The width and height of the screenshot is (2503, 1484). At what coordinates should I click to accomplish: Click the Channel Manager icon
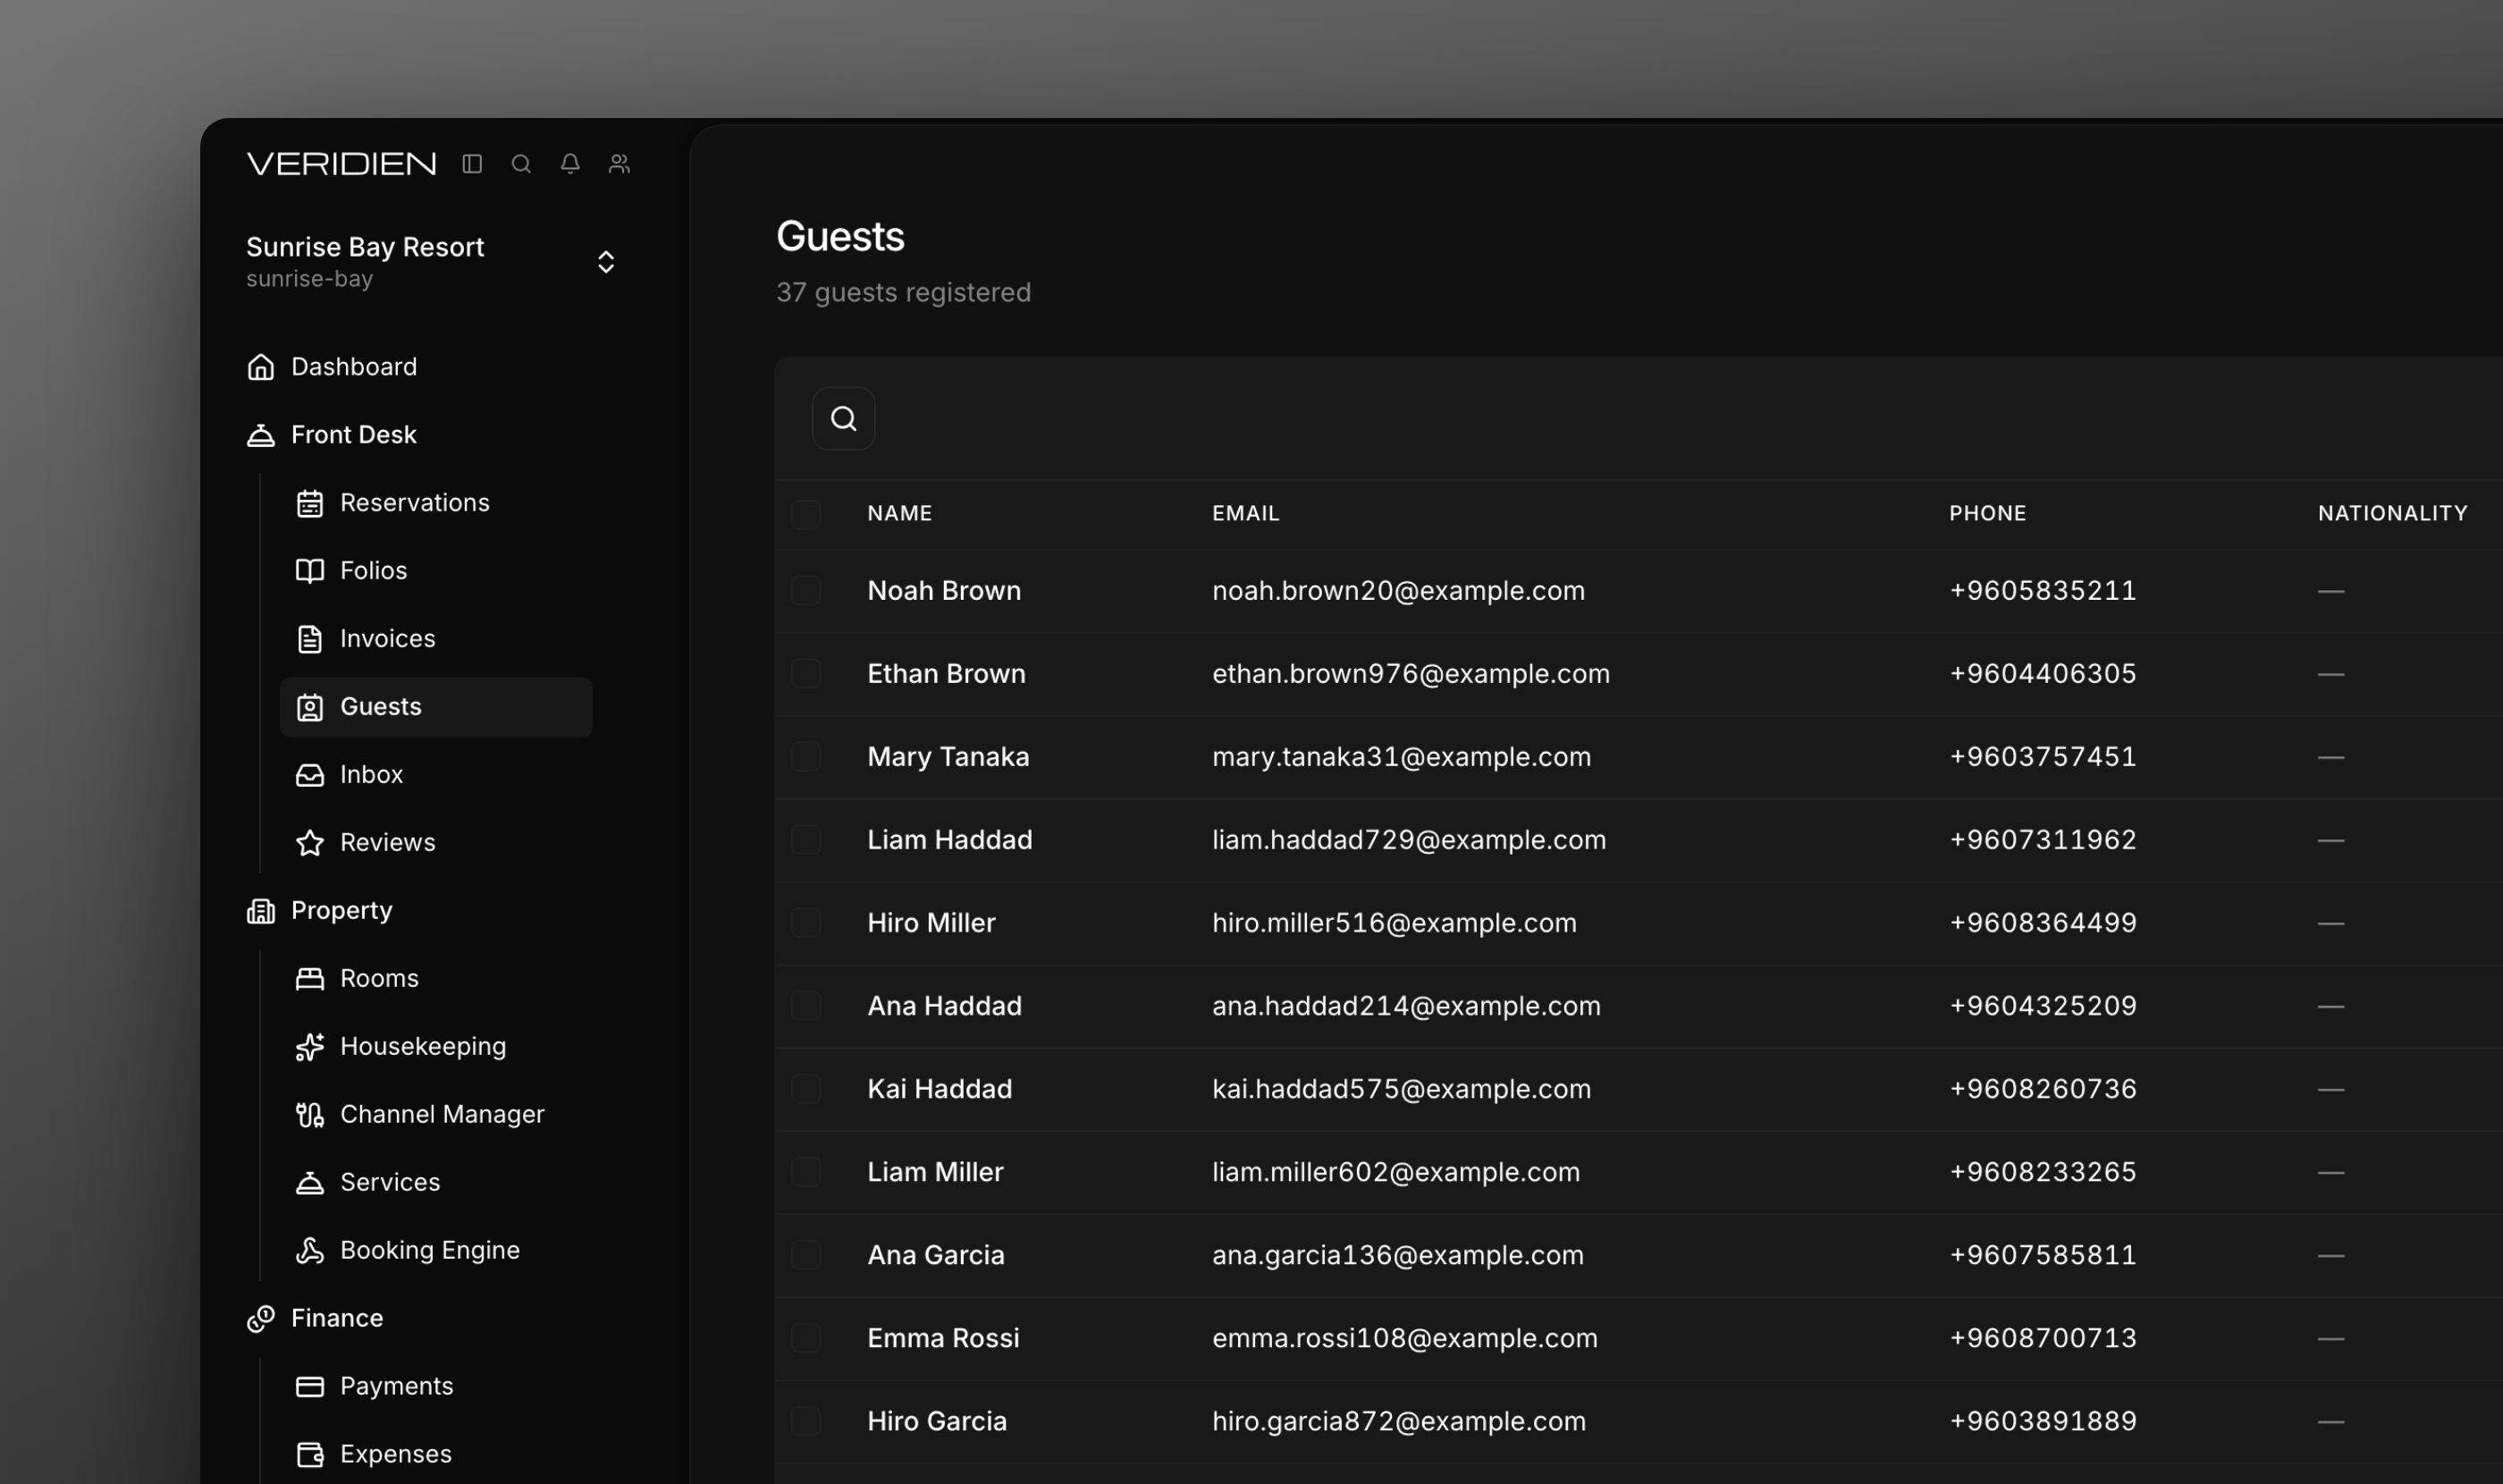pyautogui.click(x=310, y=1115)
